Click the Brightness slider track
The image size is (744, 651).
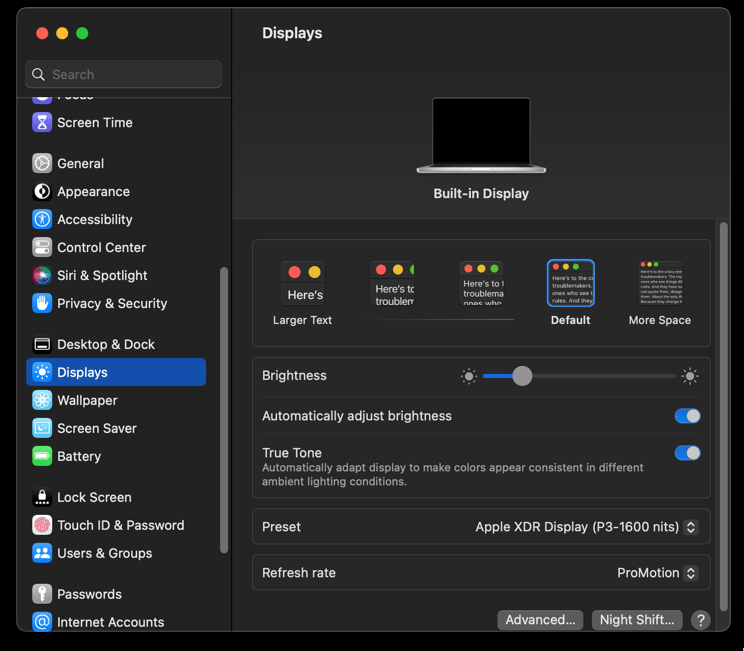(x=600, y=376)
